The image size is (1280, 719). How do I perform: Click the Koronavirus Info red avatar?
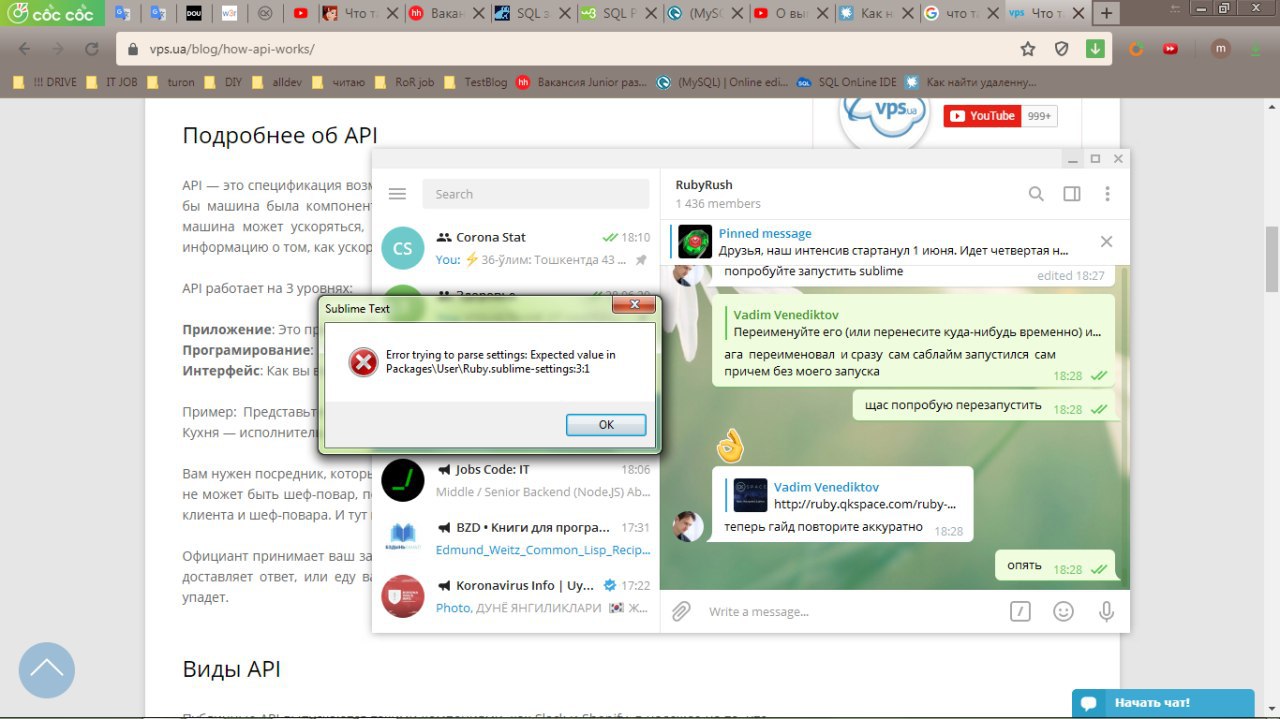coord(403,596)
